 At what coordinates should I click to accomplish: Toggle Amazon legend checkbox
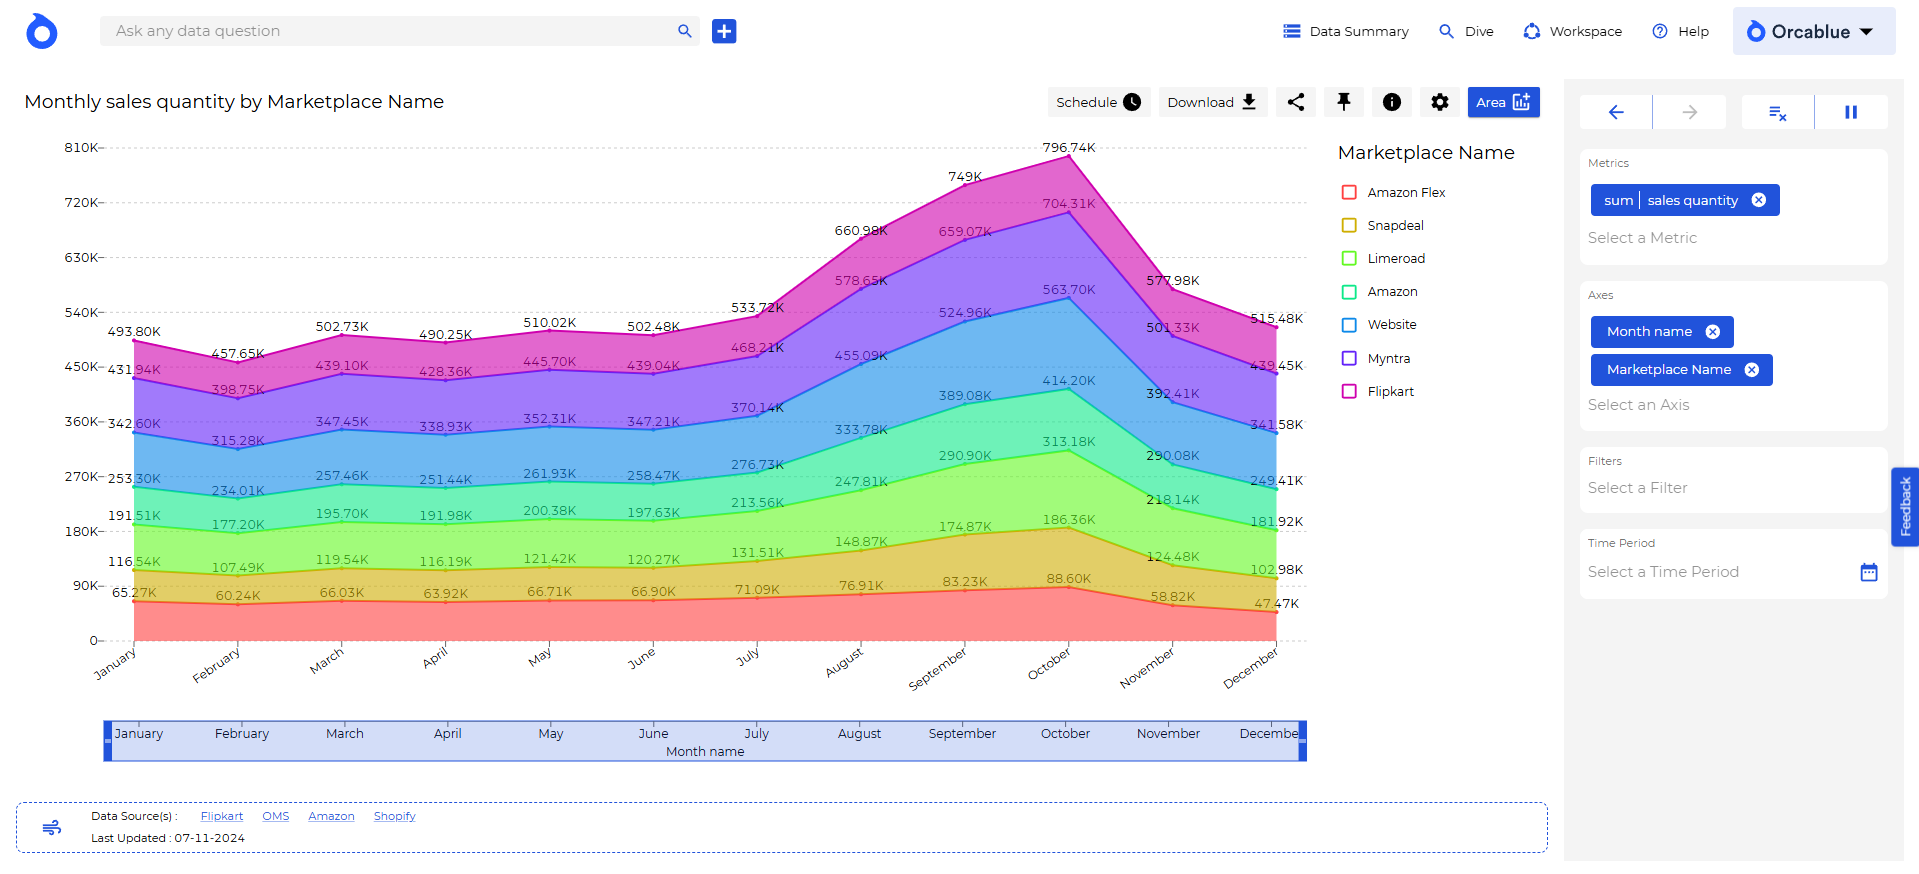[1349, 292]
